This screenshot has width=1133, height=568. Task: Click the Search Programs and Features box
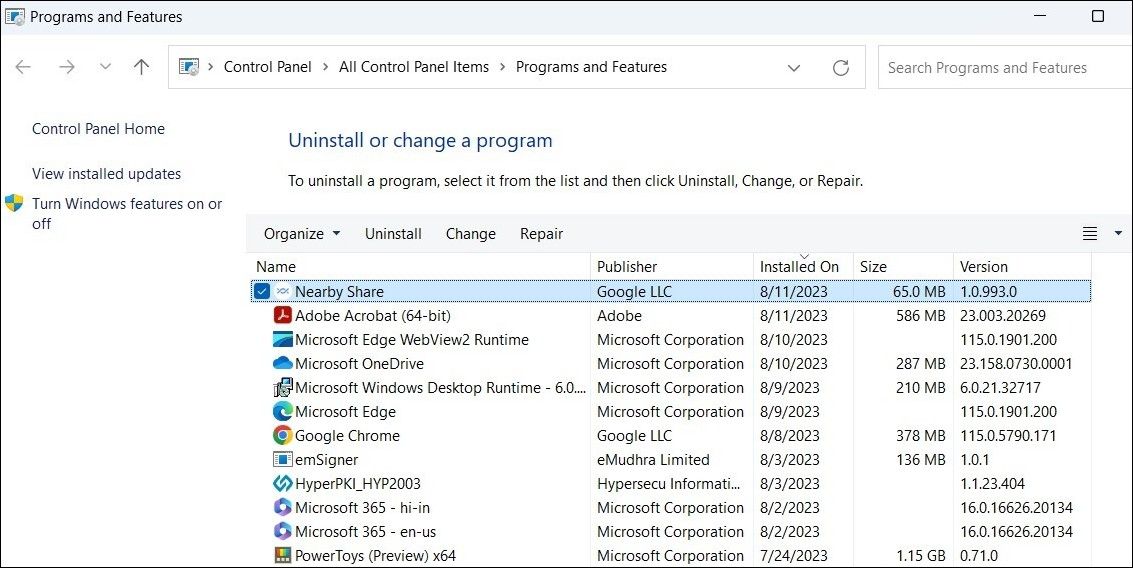[1000, 68]
